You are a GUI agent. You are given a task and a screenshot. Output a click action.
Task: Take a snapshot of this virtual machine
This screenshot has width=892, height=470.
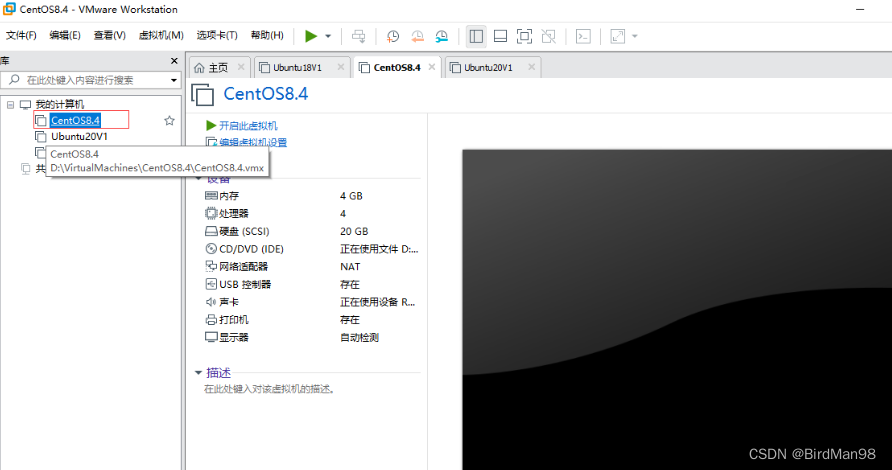pyautogui.click(x=393, y=36)
